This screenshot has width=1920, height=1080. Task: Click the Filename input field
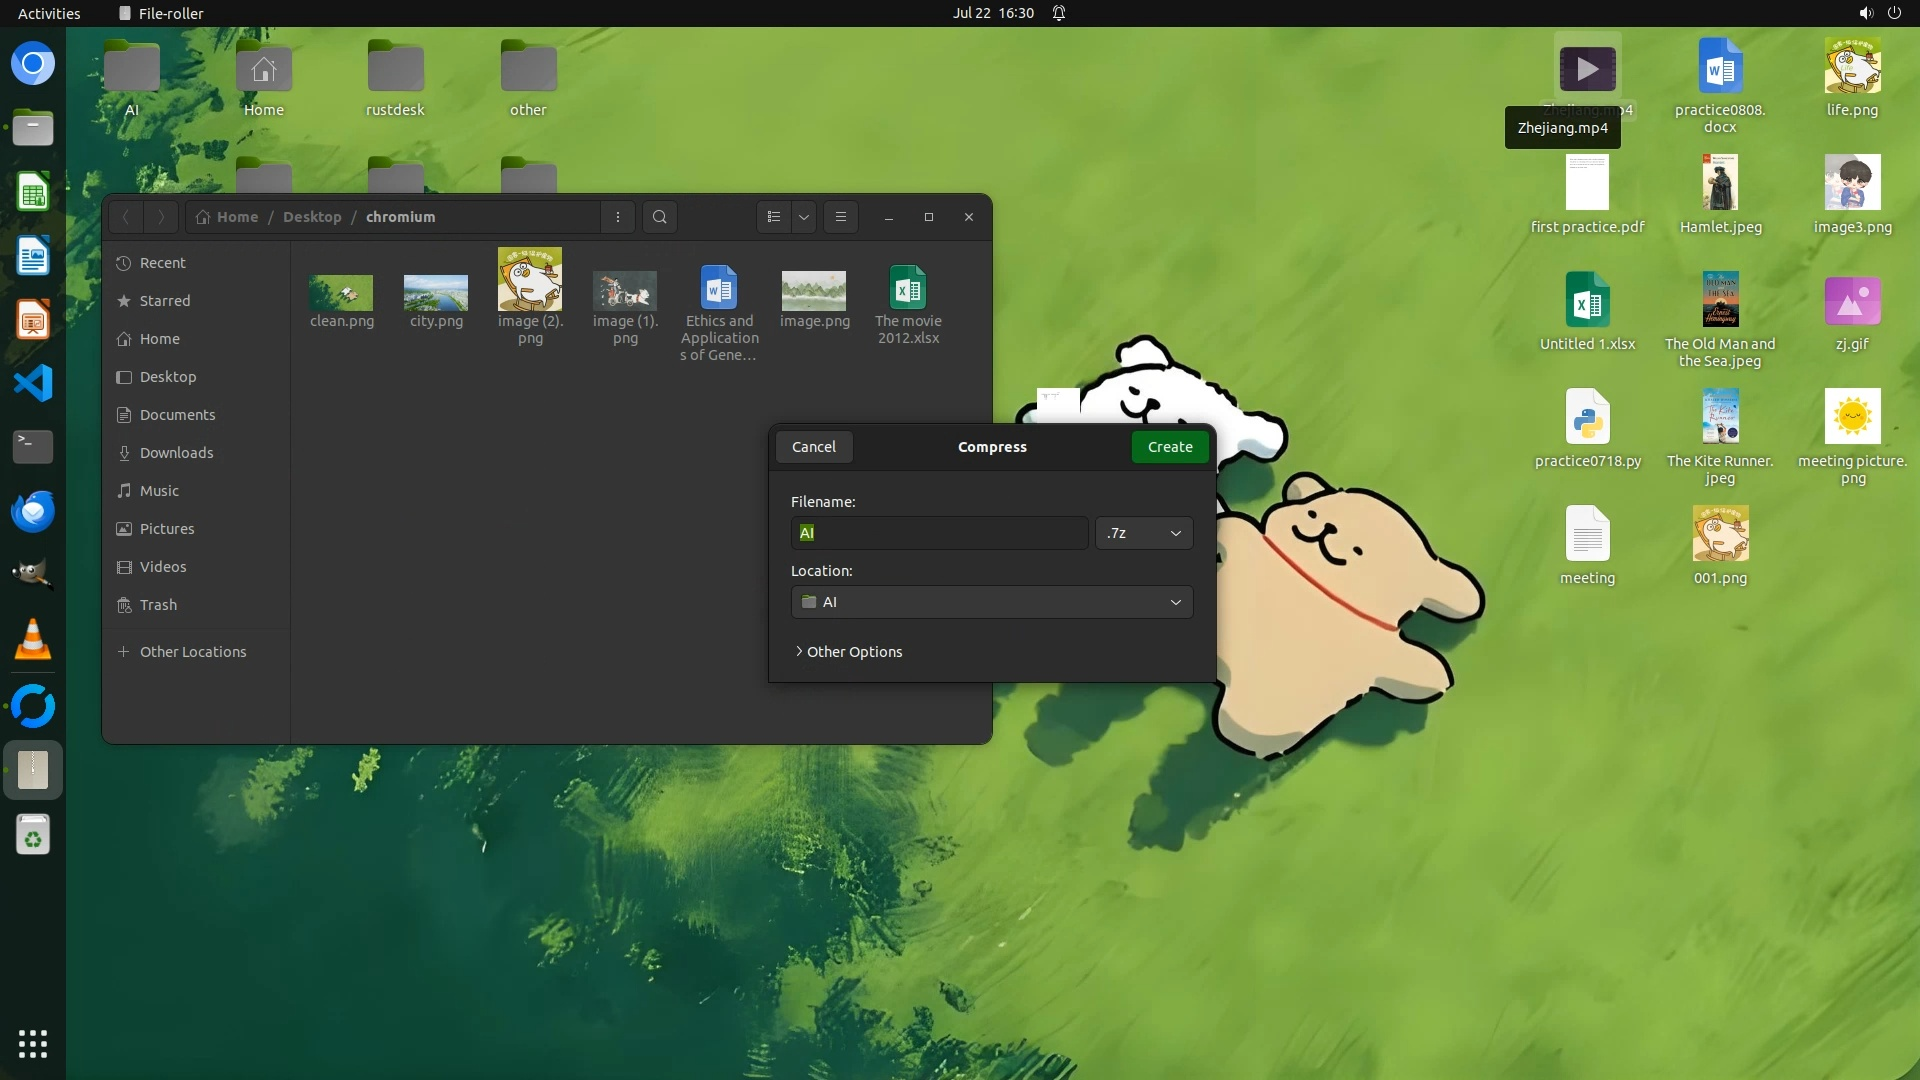[x=938, y=533]
